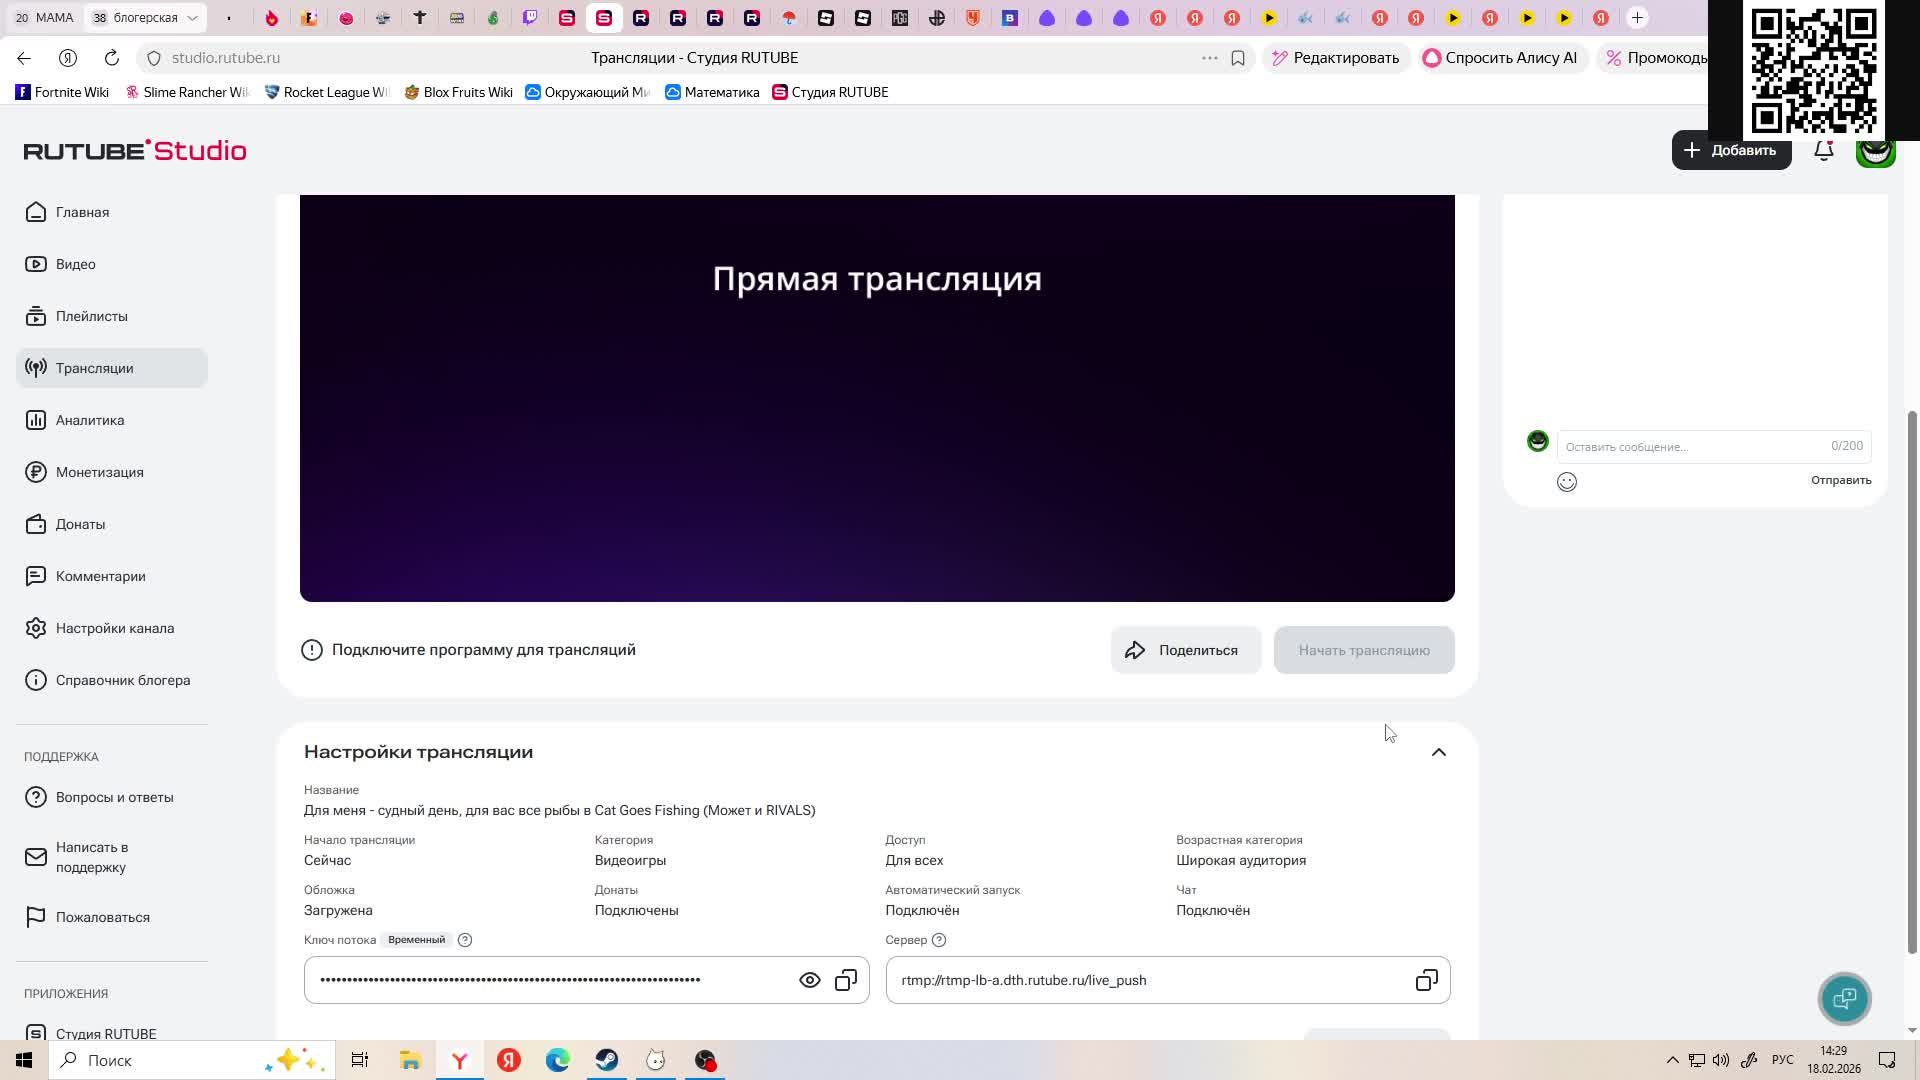
Task: Click the Поделиться button
Action: click(x=1185, y=650)
